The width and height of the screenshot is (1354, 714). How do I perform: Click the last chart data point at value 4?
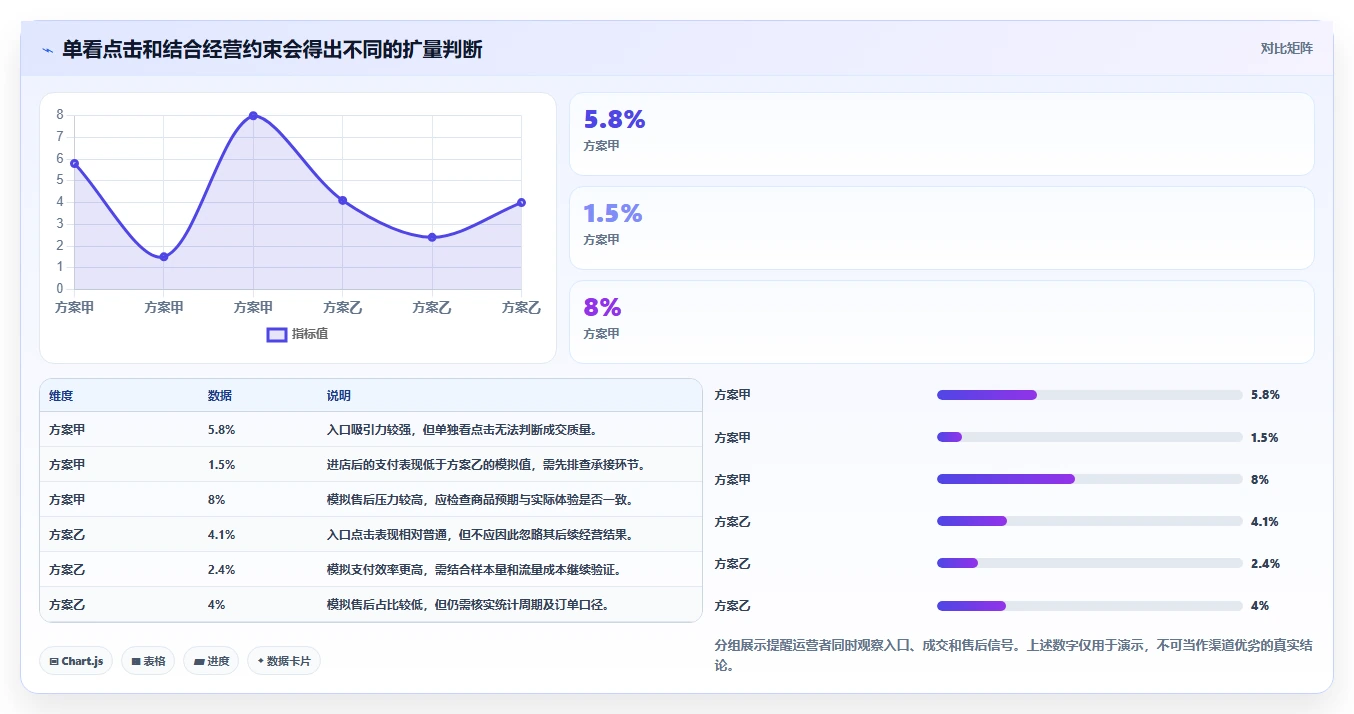tap(521, 202)
